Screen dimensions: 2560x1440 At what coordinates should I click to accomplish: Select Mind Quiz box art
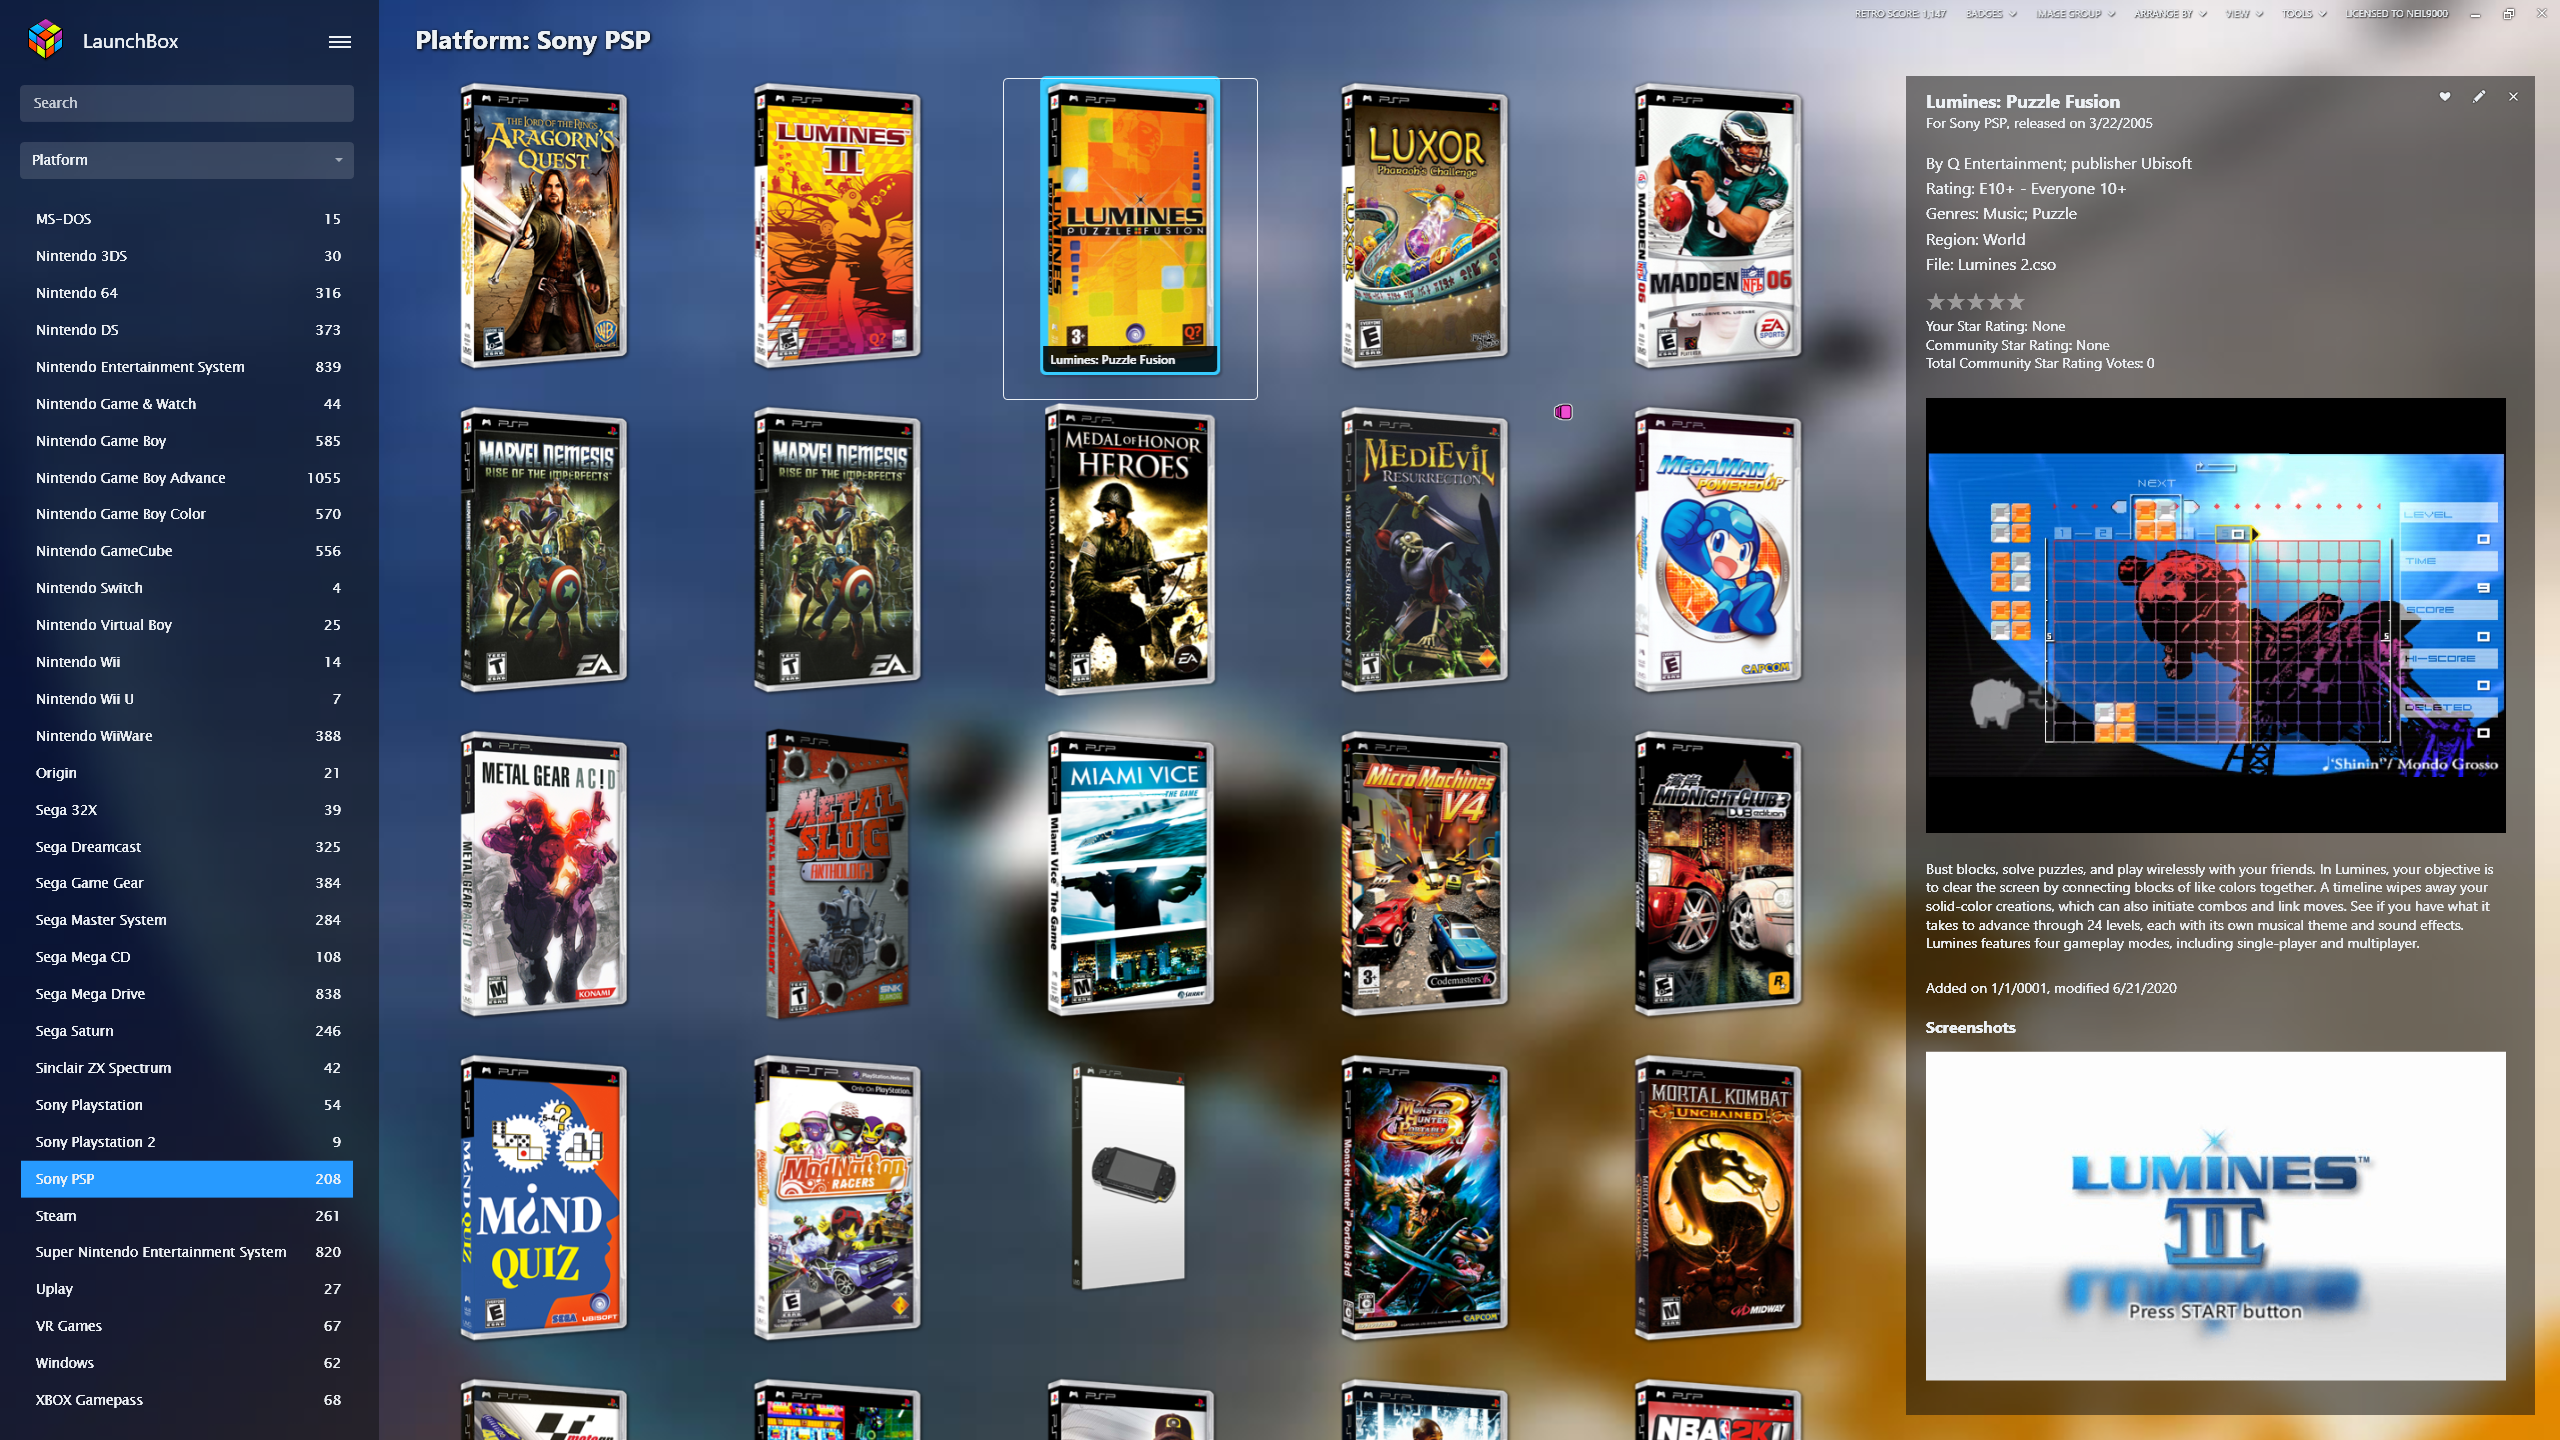coord(543,1198)
